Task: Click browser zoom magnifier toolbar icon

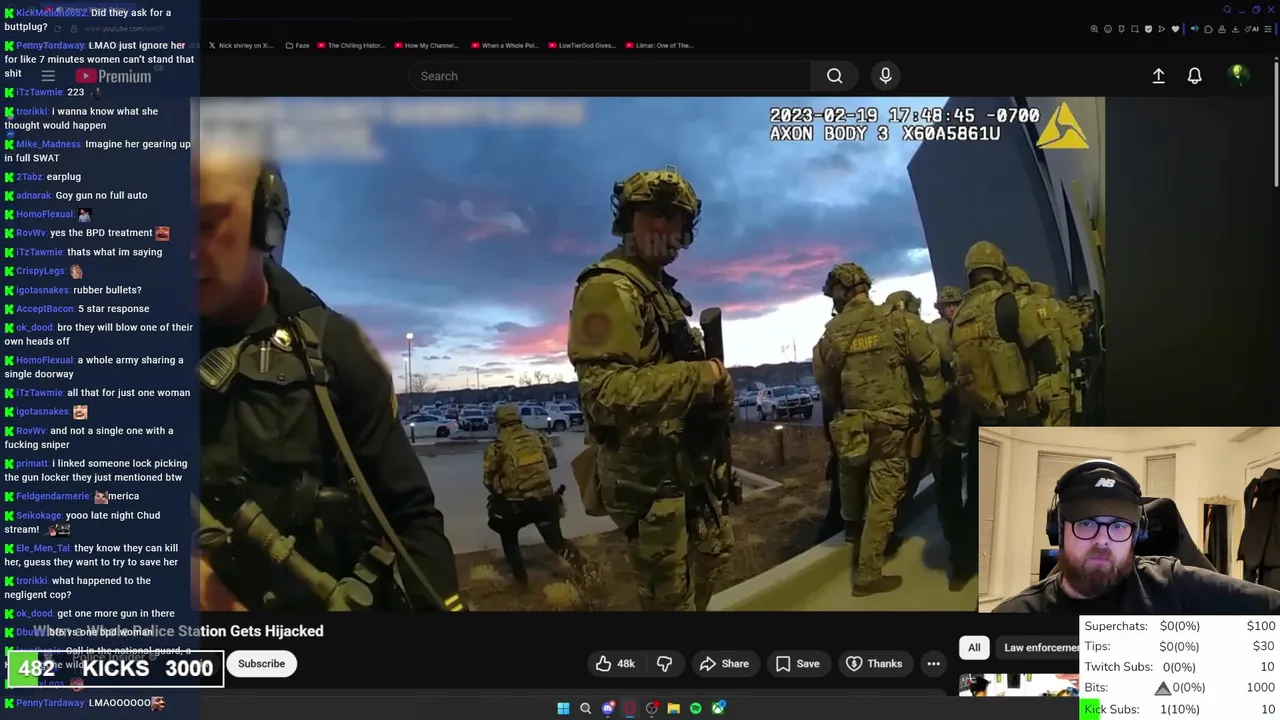Action: point(1094,29)
